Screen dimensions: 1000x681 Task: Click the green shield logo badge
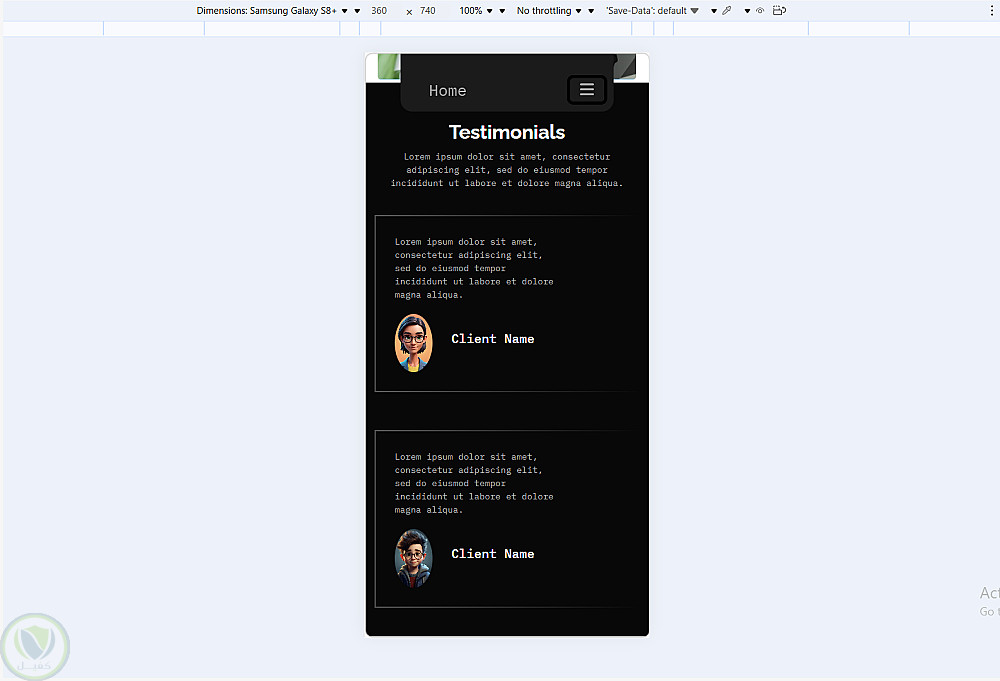(35, 646)
